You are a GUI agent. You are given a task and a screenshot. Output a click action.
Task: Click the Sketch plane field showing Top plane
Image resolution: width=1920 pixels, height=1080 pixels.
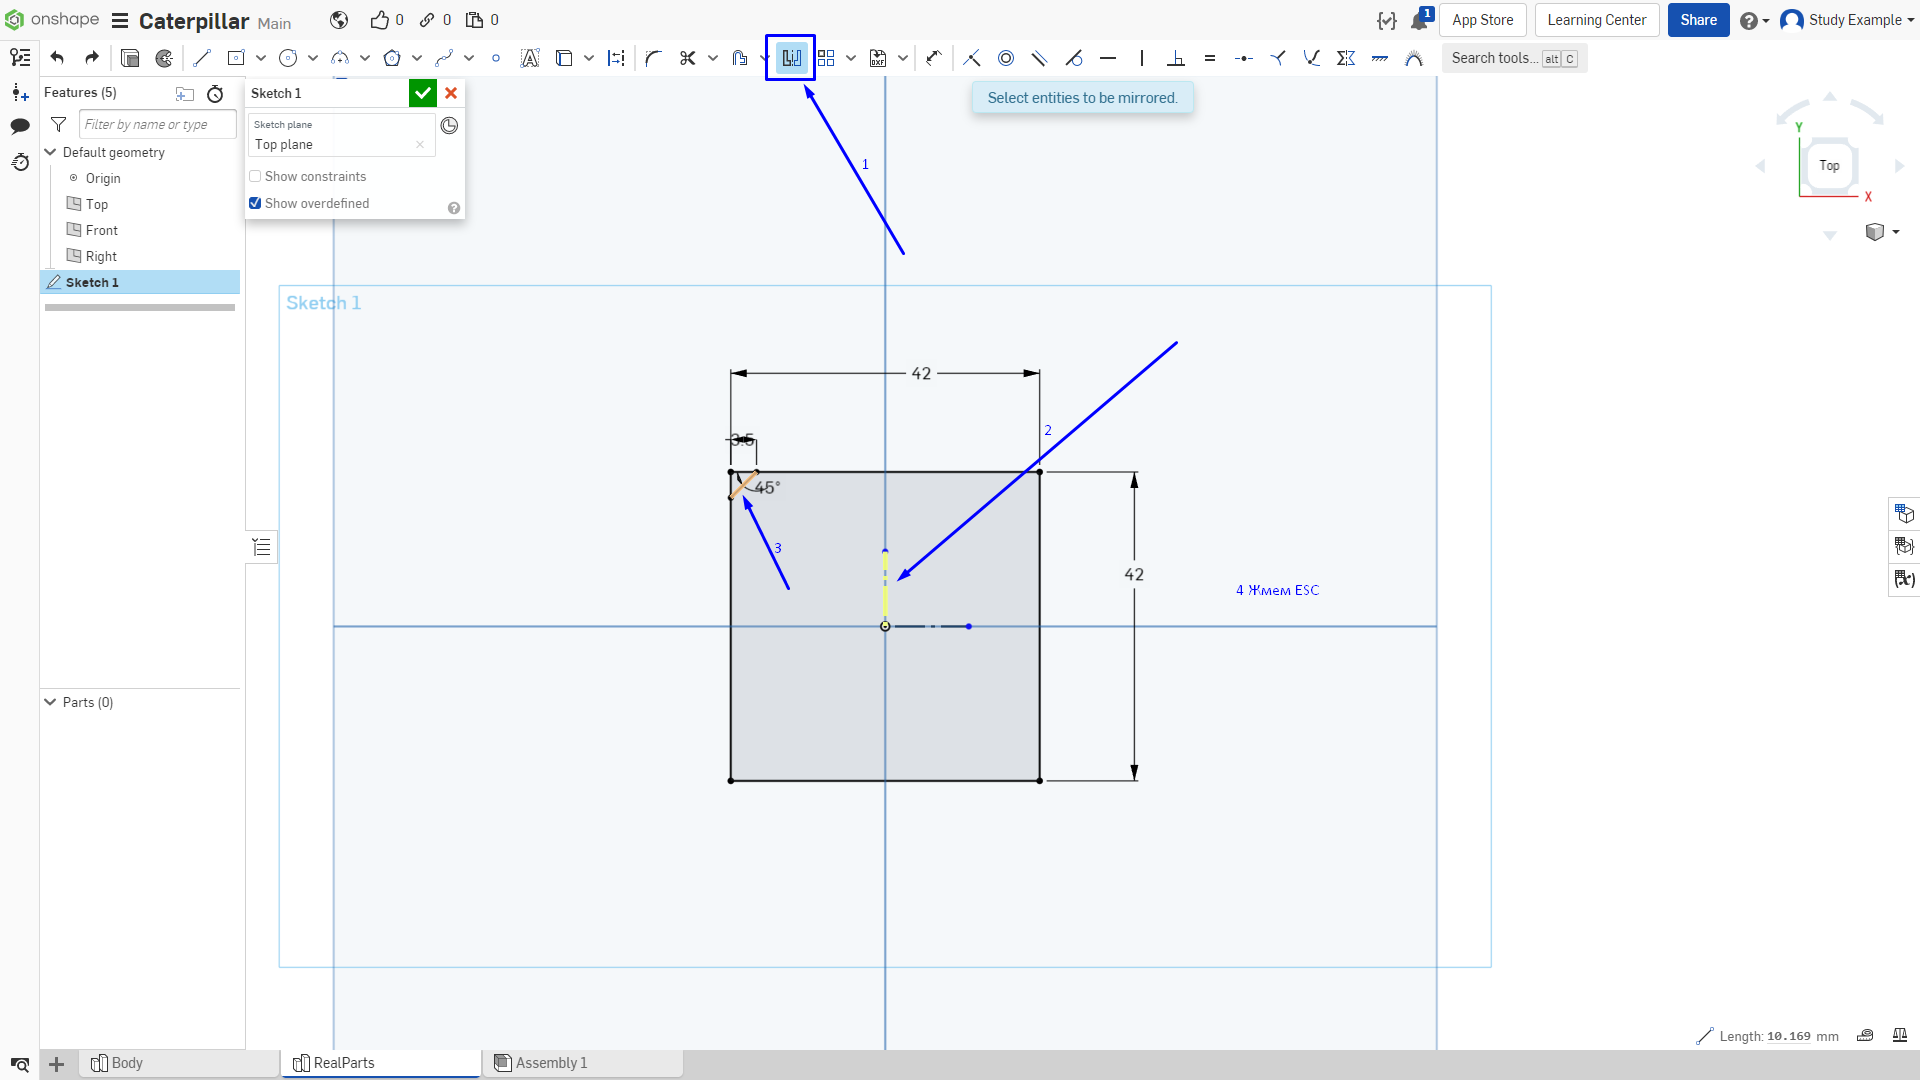341,137
